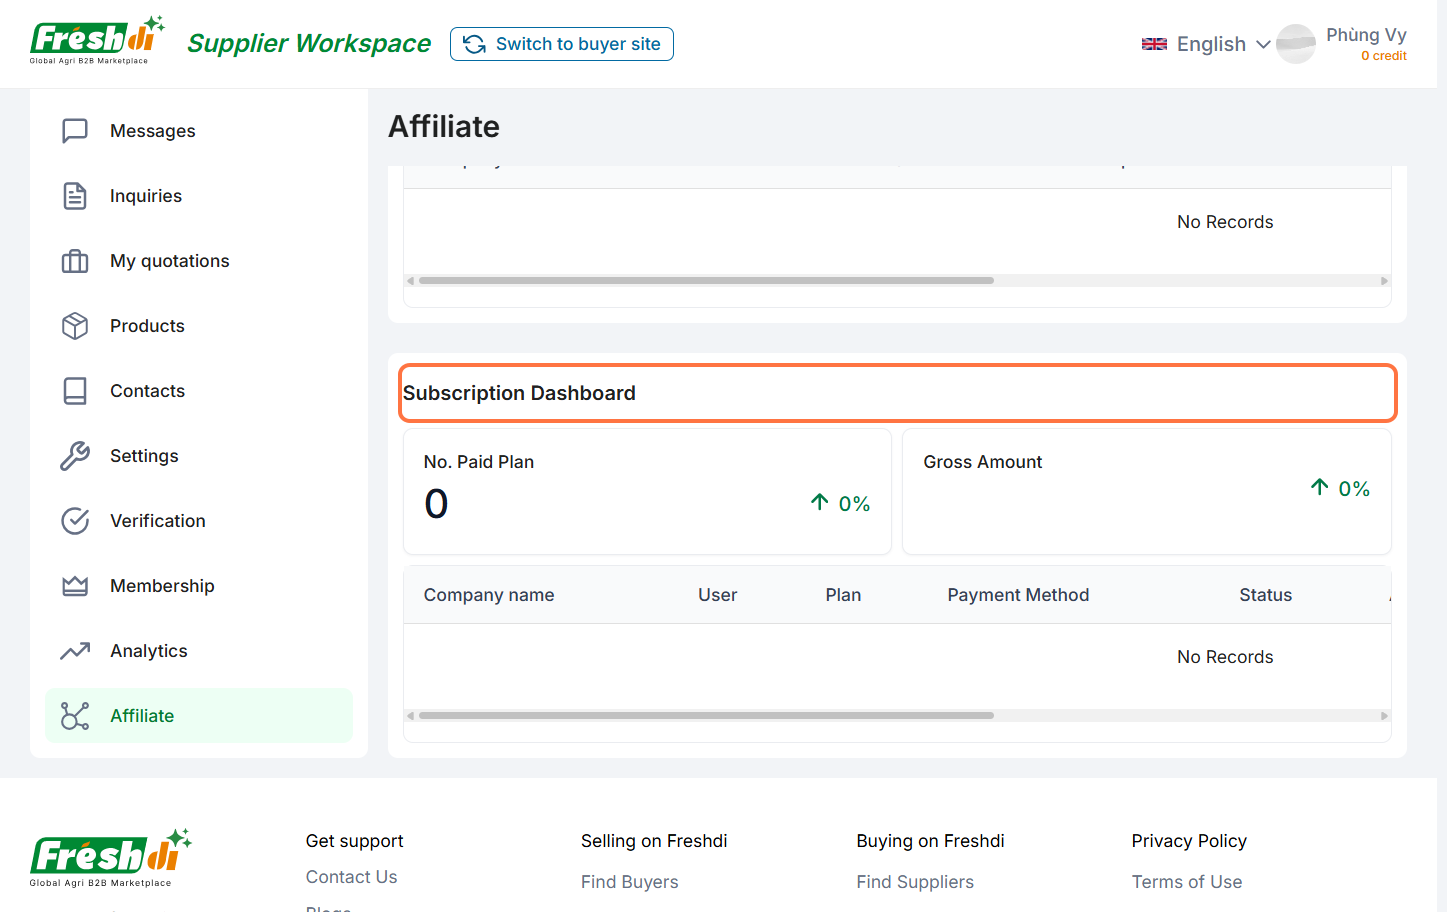Select Affiliate in the sidebar
The width and height of the screenshot is (1447, 912).
pos(142,716)
